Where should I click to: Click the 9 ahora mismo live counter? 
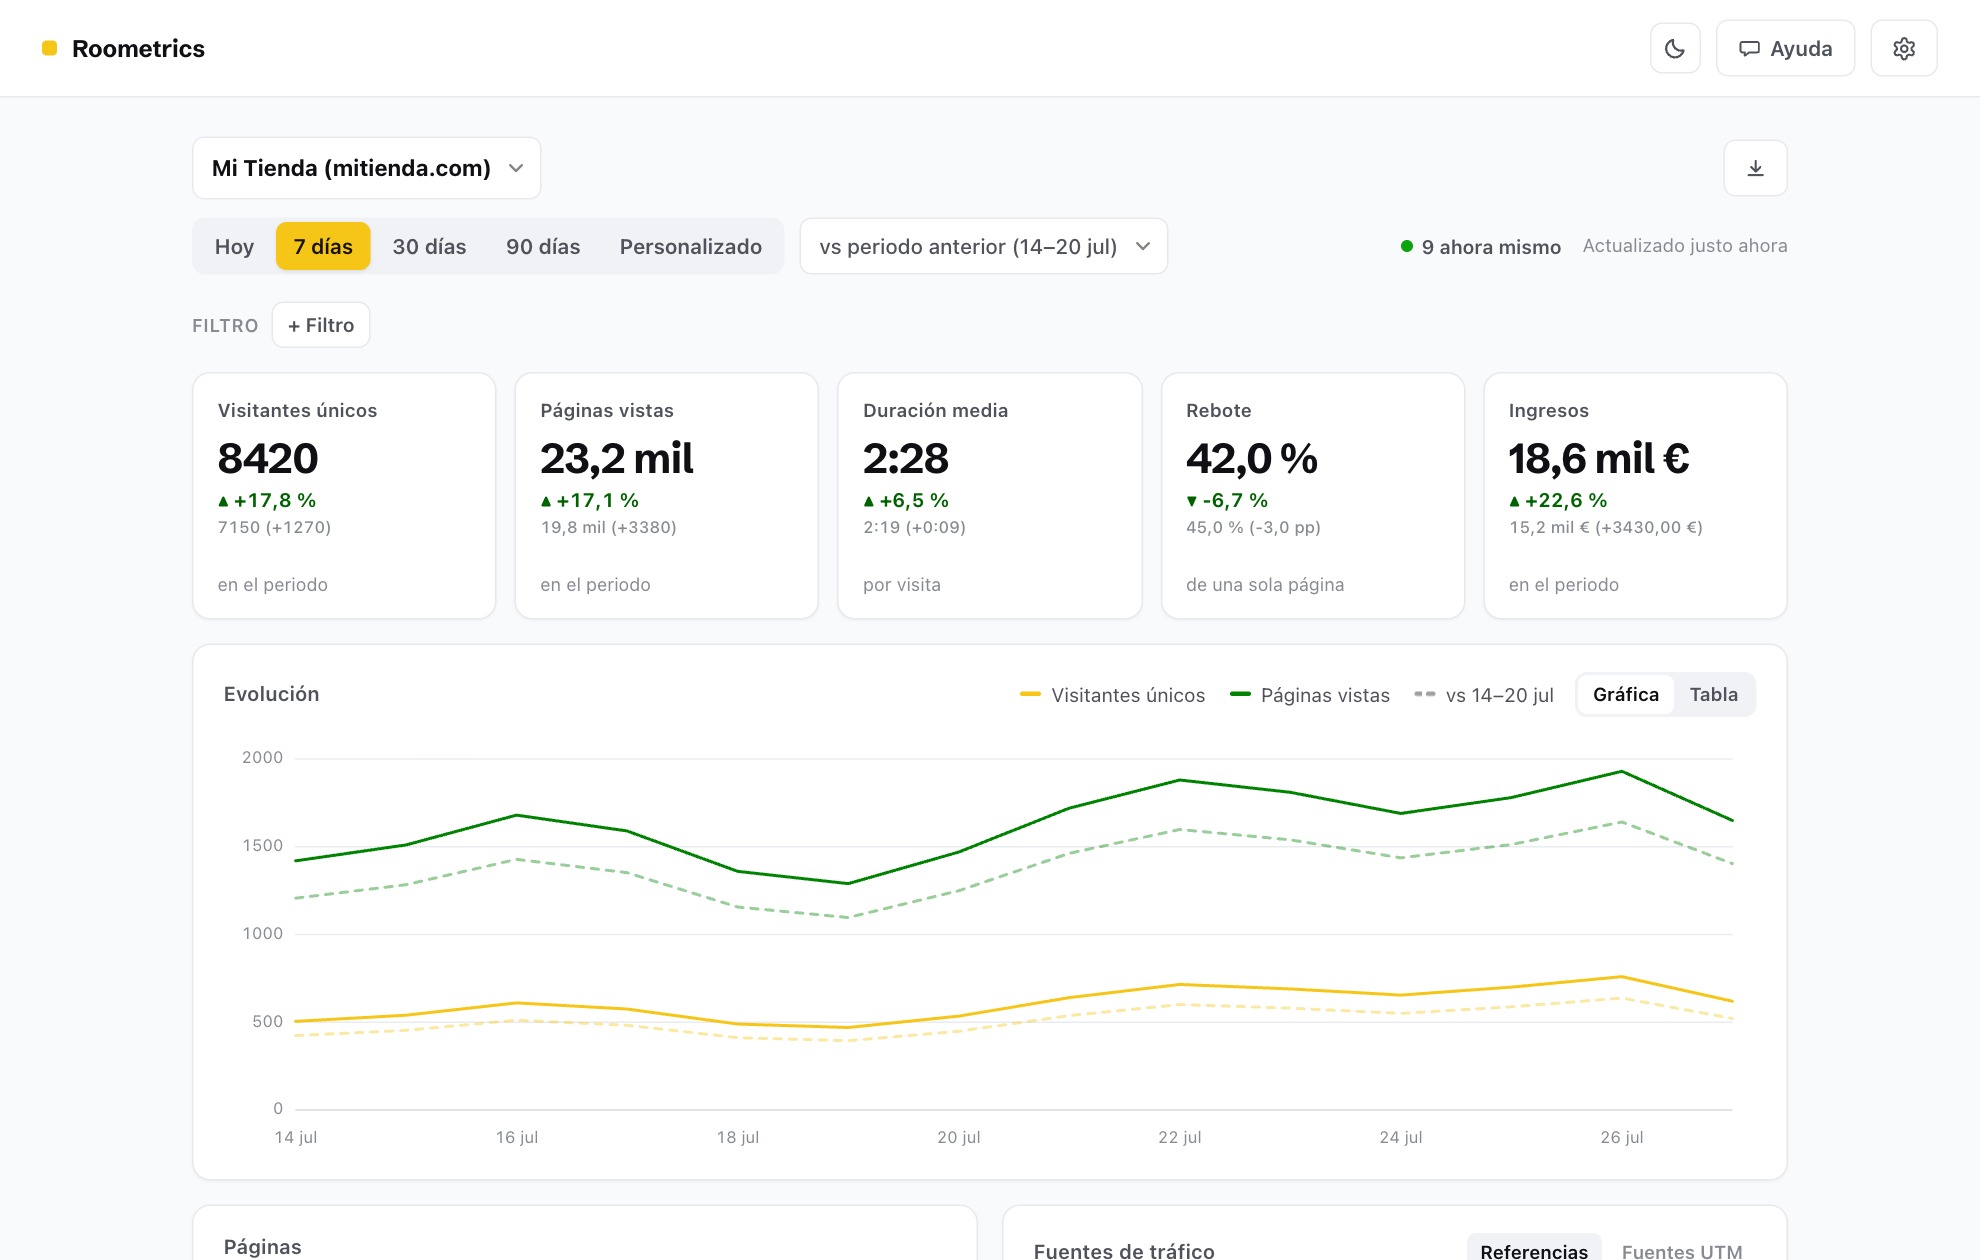tap(1491, 246)
